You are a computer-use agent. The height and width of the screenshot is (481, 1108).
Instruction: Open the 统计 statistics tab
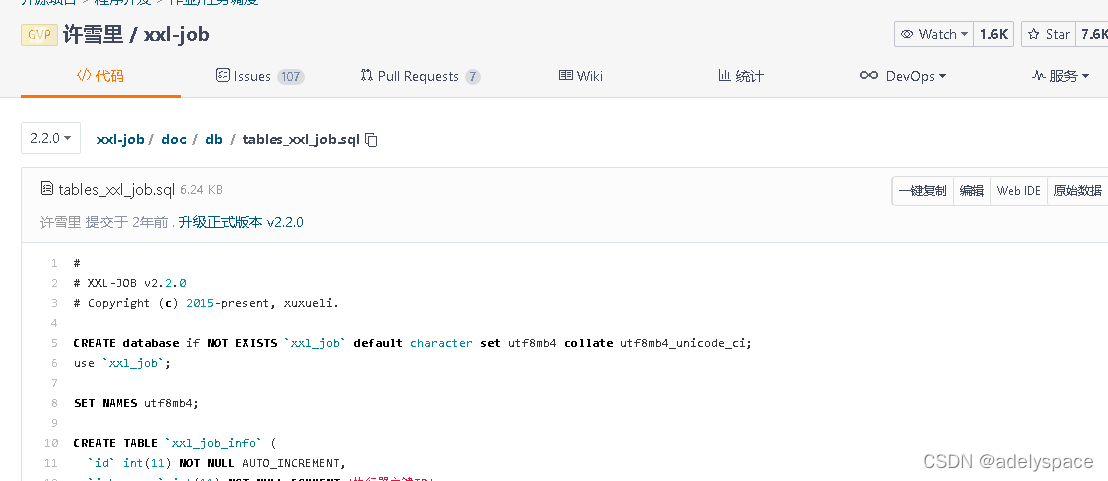741,76
